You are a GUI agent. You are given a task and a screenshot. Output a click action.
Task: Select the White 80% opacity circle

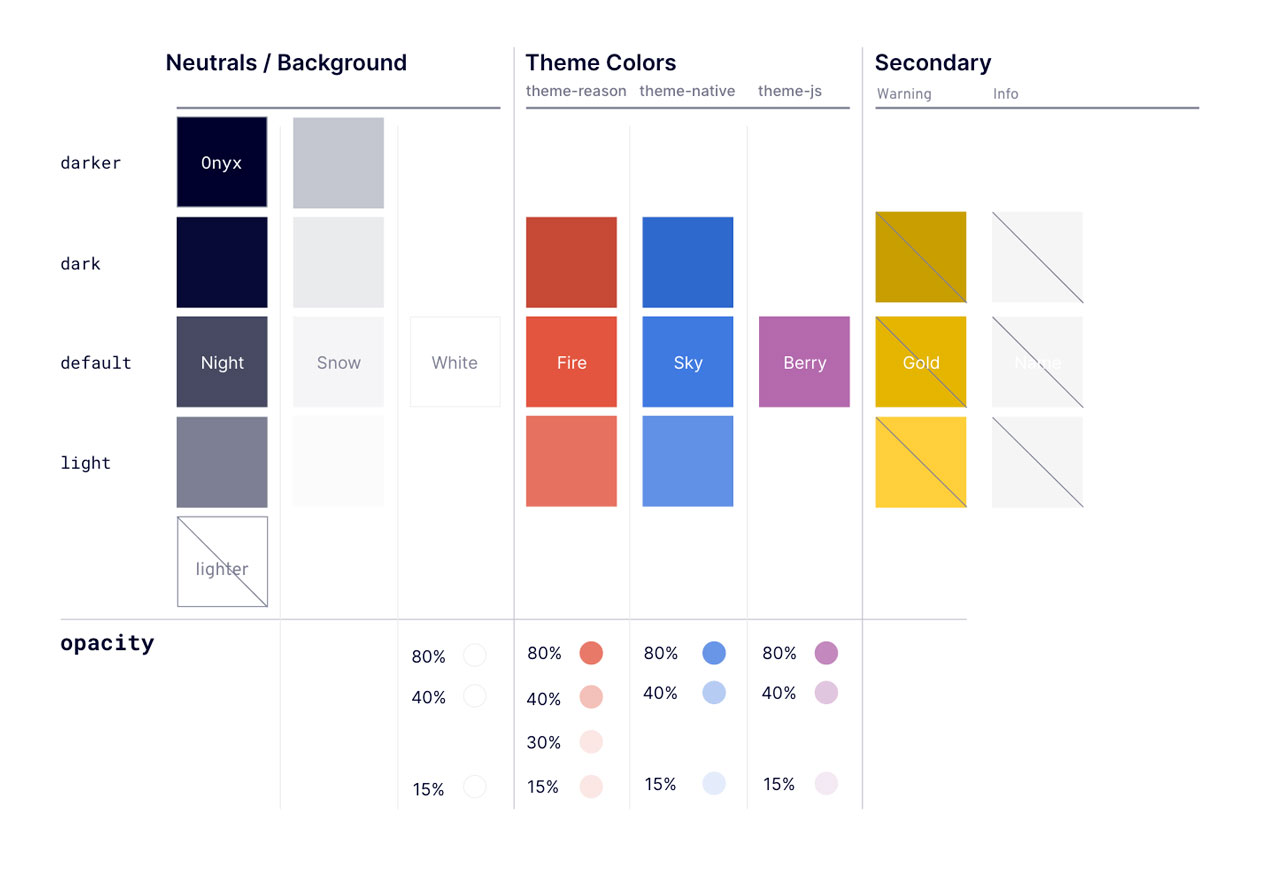475,655
